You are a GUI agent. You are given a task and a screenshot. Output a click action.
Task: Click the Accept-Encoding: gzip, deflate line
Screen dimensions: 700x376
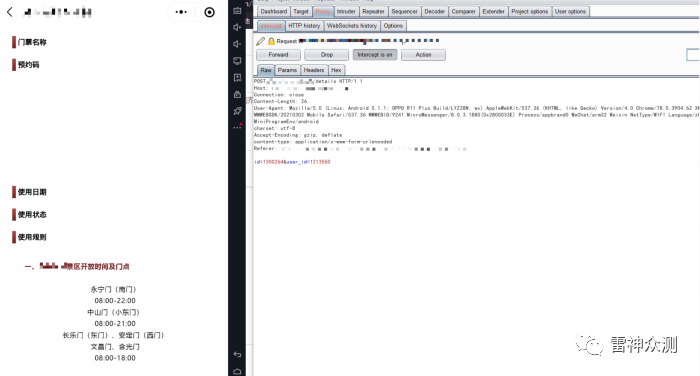point(298,135)
